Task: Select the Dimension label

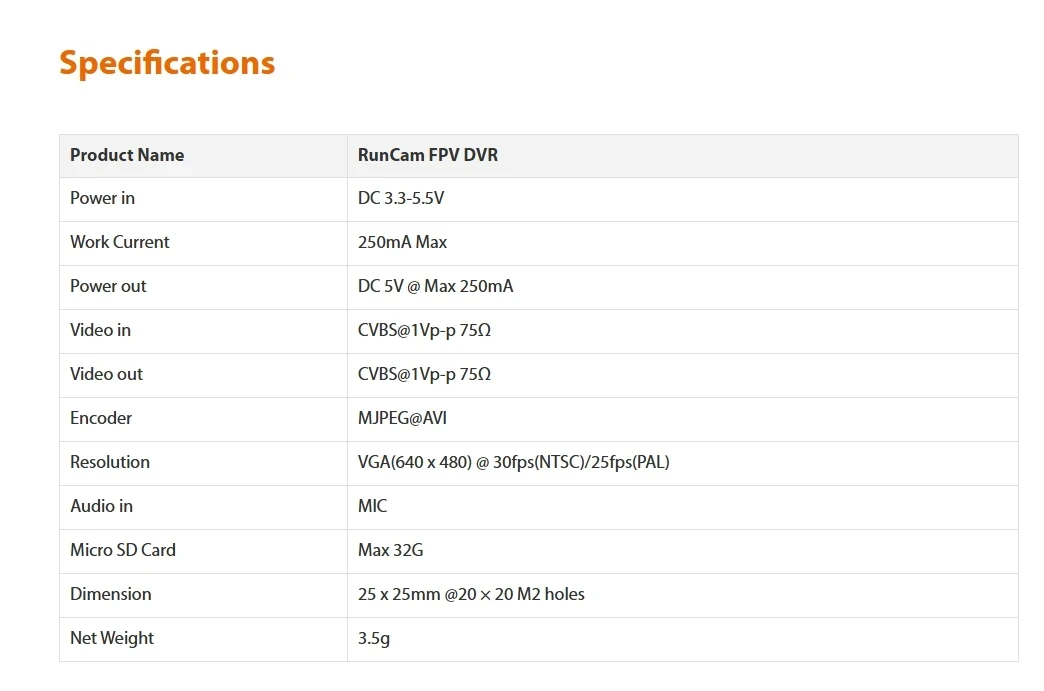Action: coord(111,594)
